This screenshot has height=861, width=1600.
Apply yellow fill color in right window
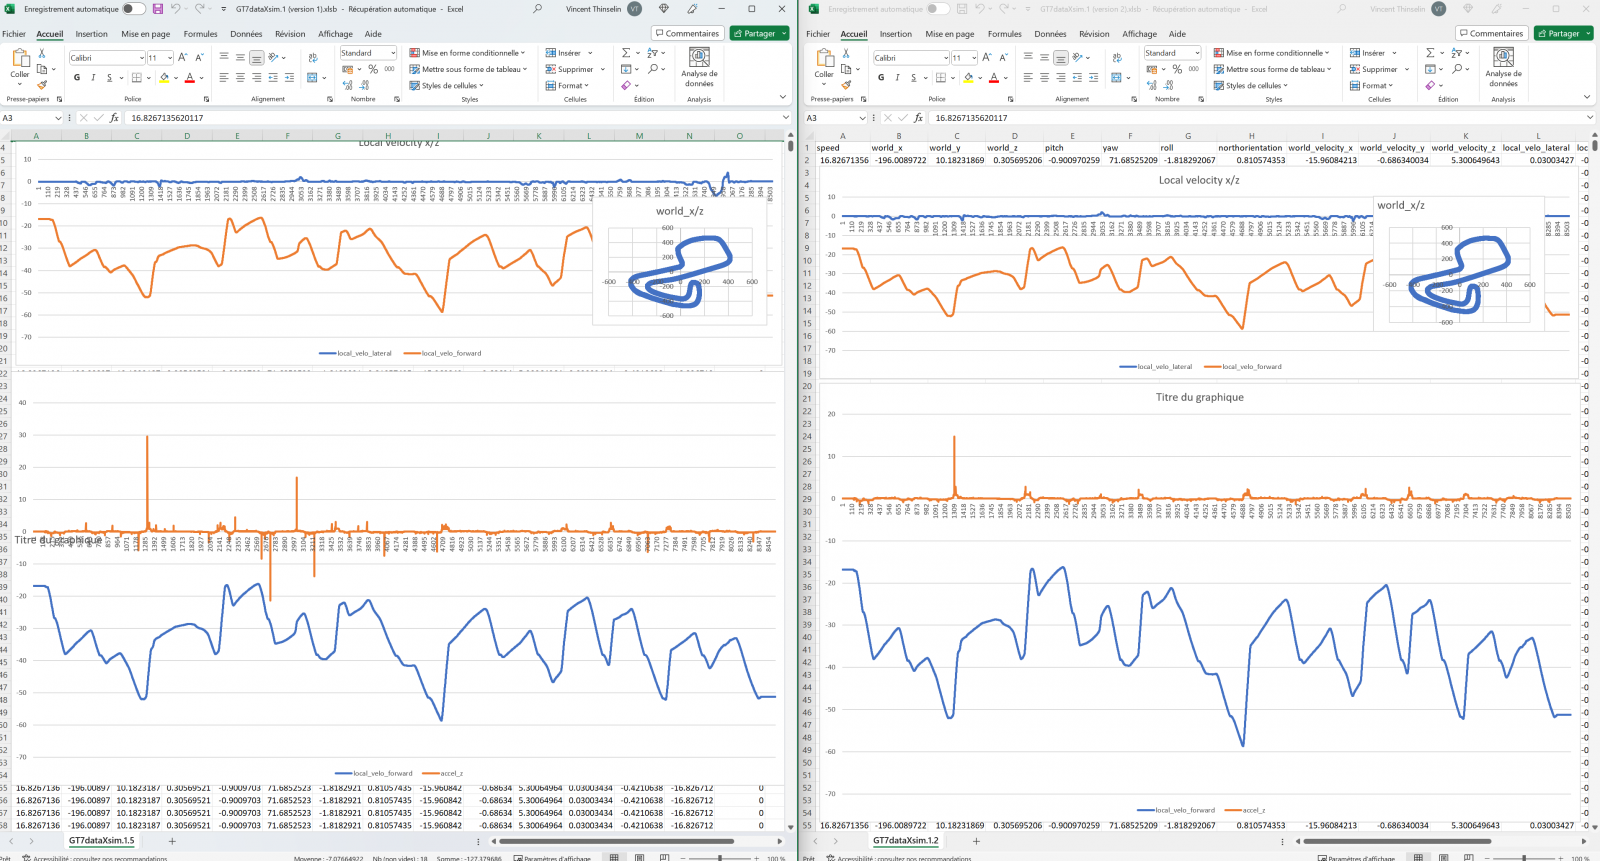click(x=968, y=77)
